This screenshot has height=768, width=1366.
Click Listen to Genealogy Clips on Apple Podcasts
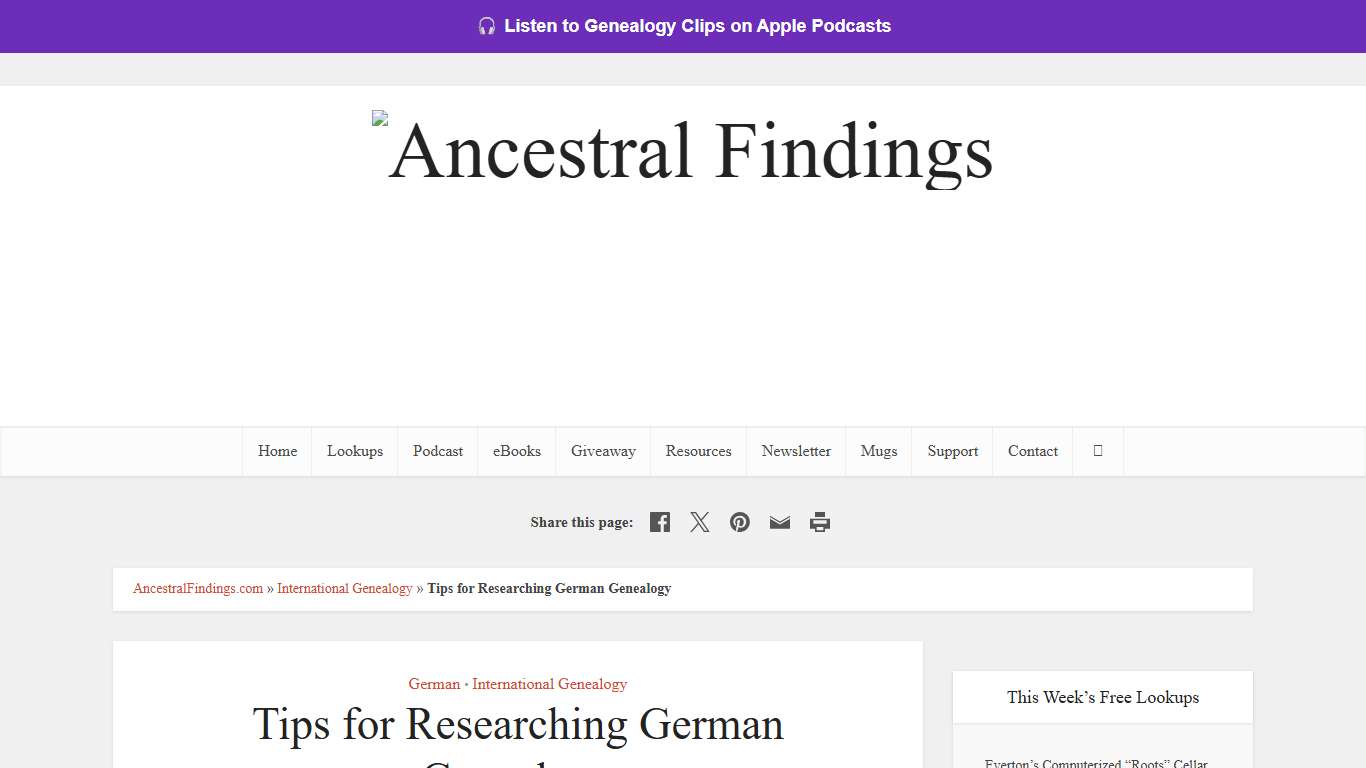[x=696, y=26]
